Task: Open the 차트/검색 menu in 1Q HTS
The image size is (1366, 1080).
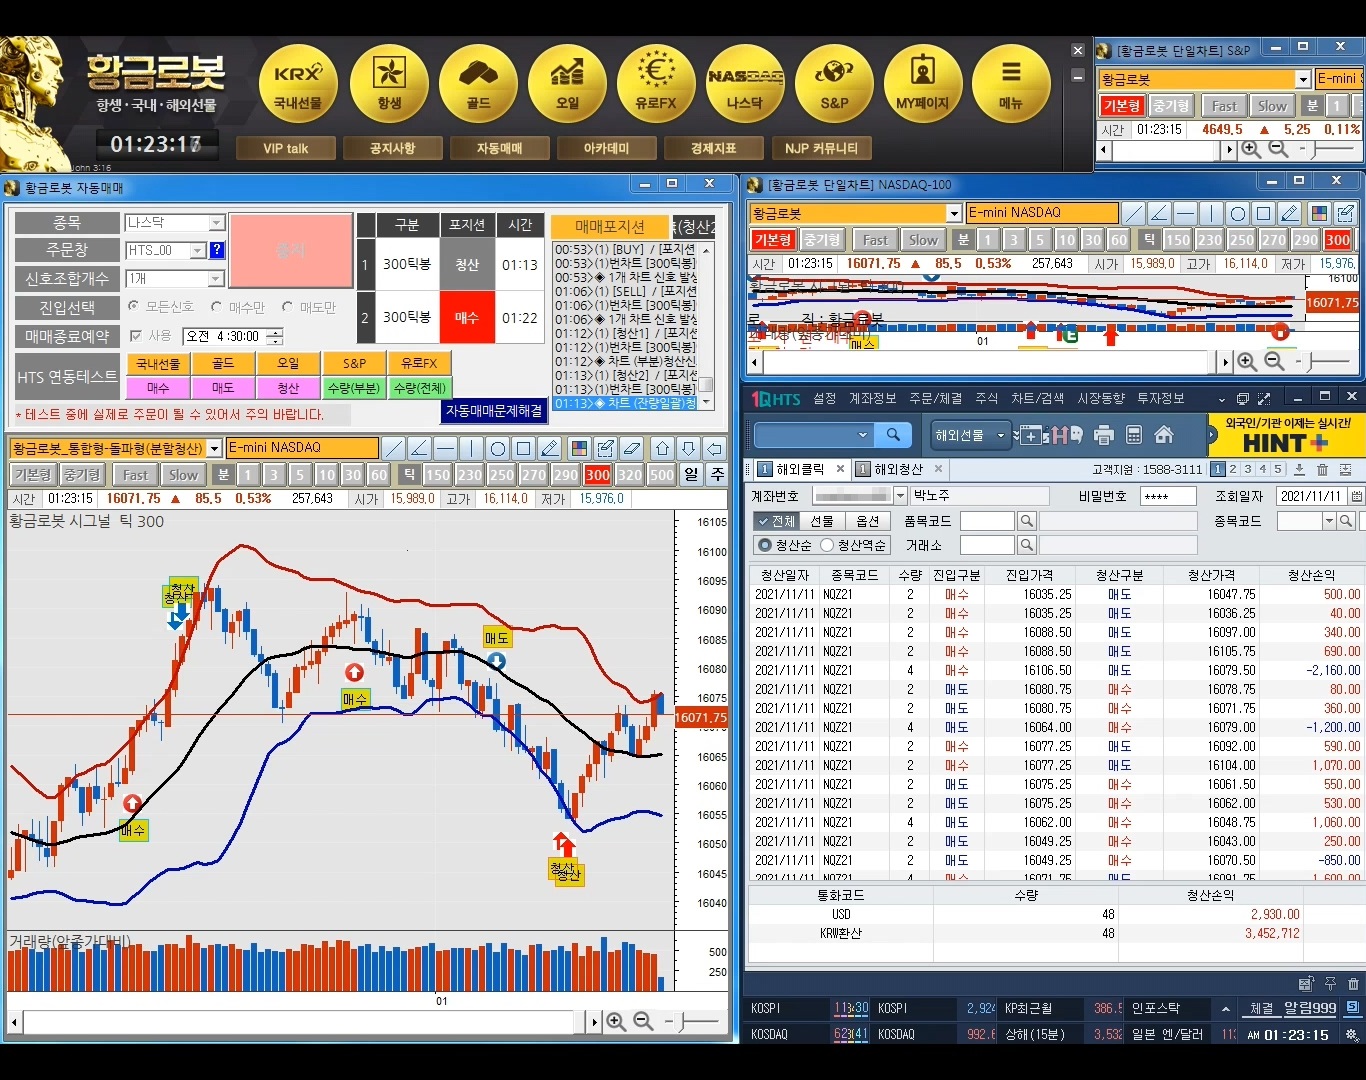Action: (x=1037, y=398)
